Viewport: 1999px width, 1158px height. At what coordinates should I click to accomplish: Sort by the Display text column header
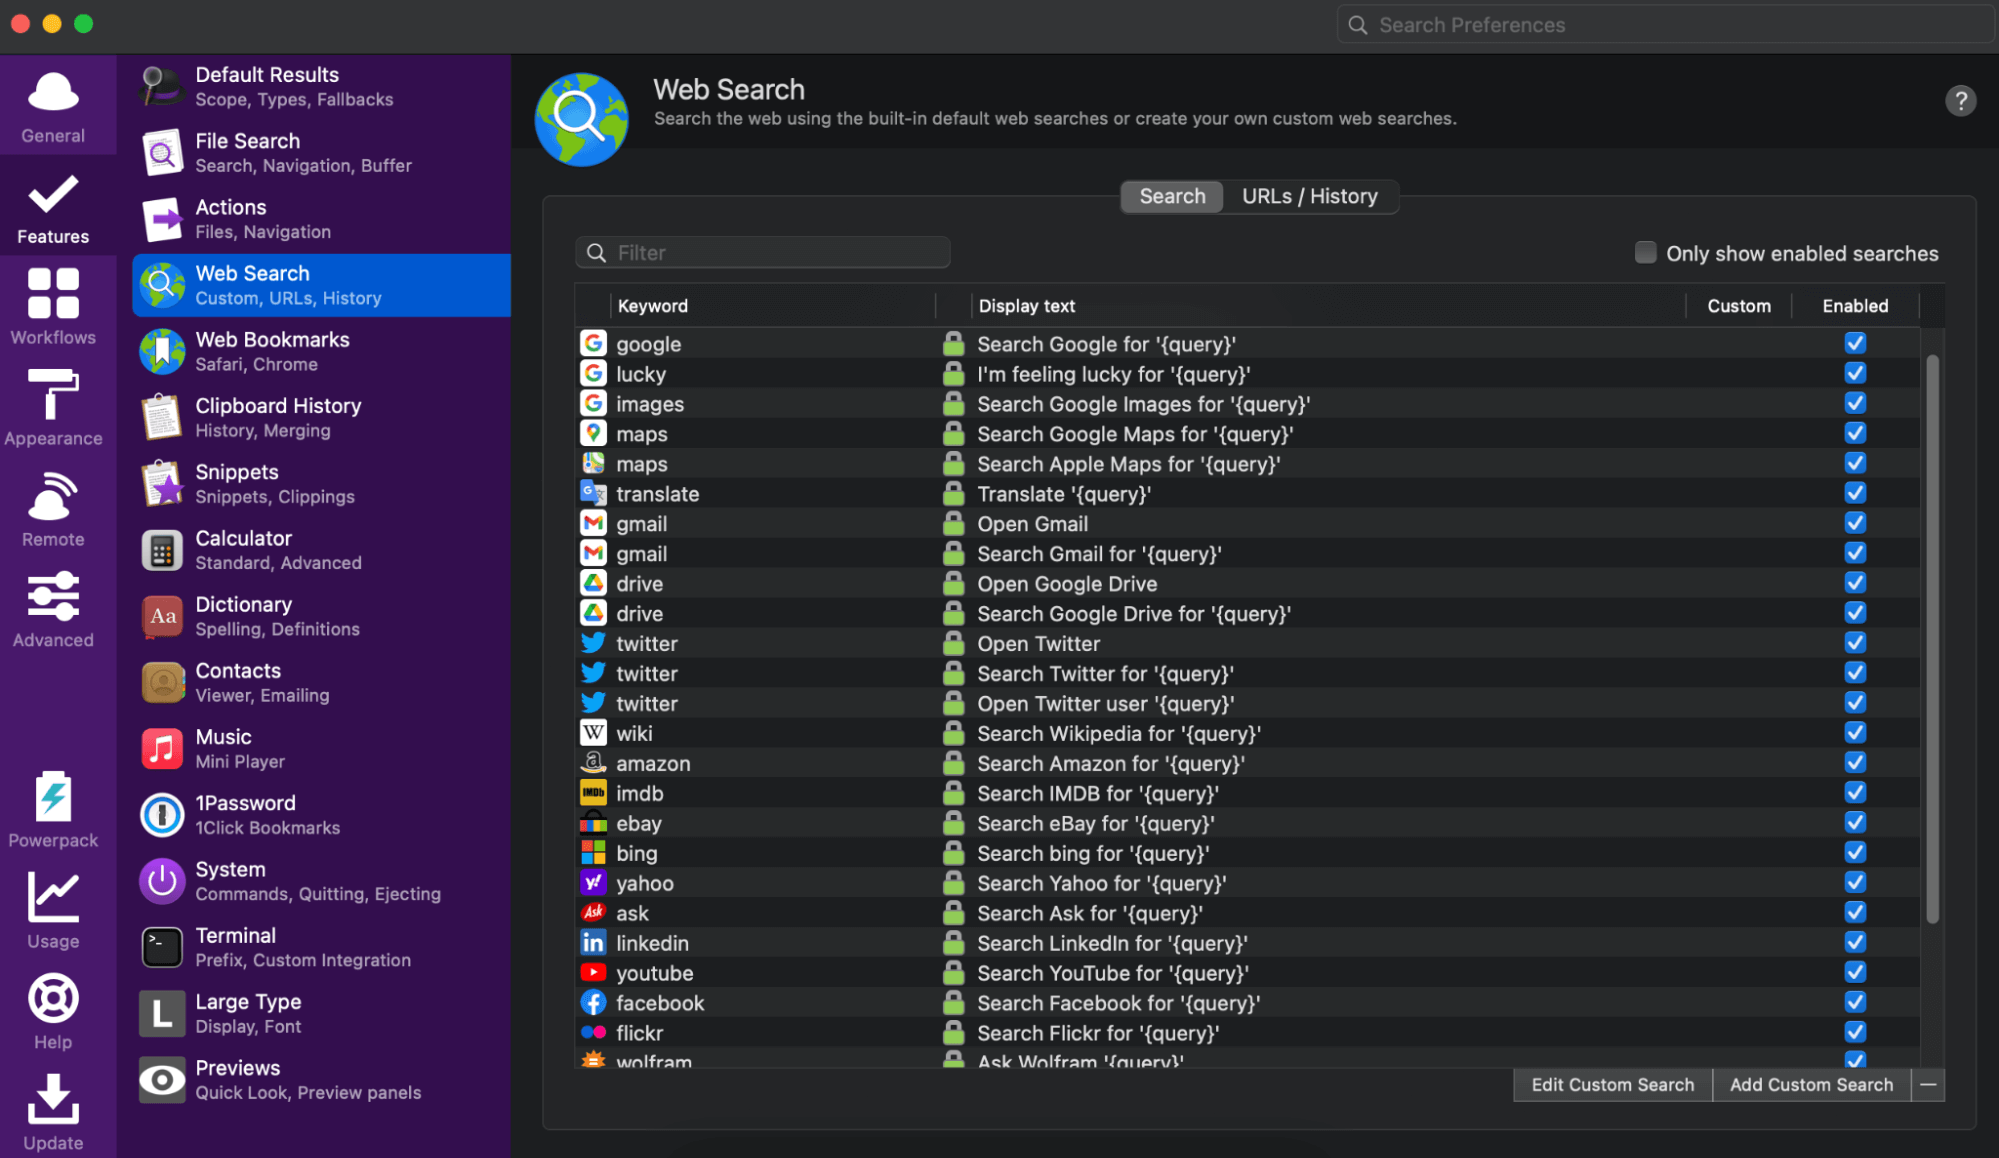[x=1328, y=306]
